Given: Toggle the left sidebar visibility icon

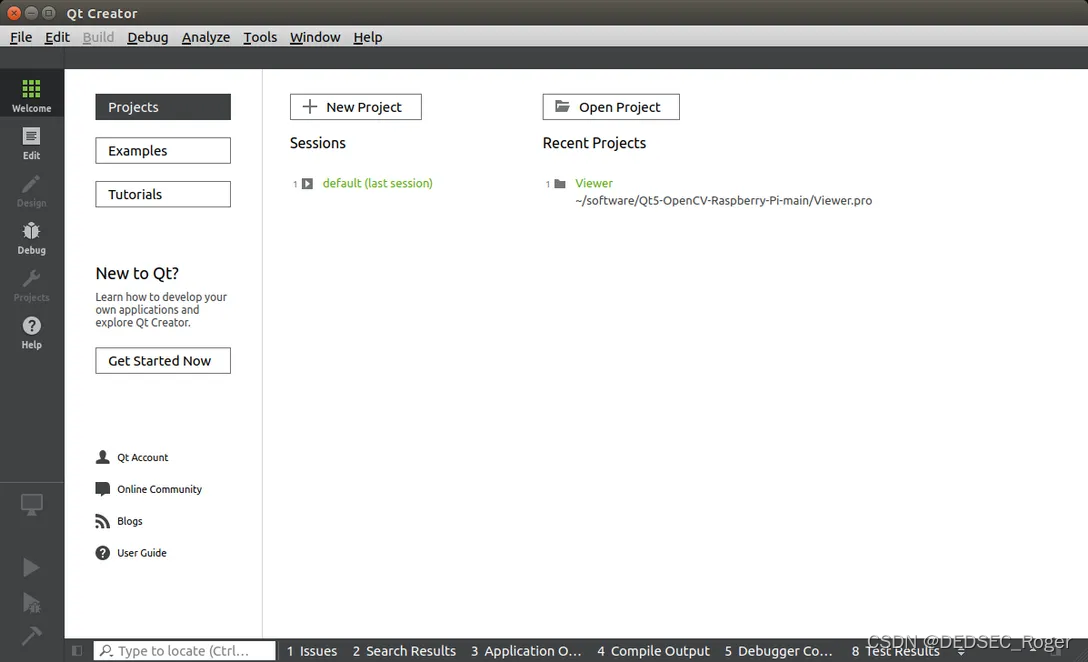Looking at the screenshot, I should [77, 651].
